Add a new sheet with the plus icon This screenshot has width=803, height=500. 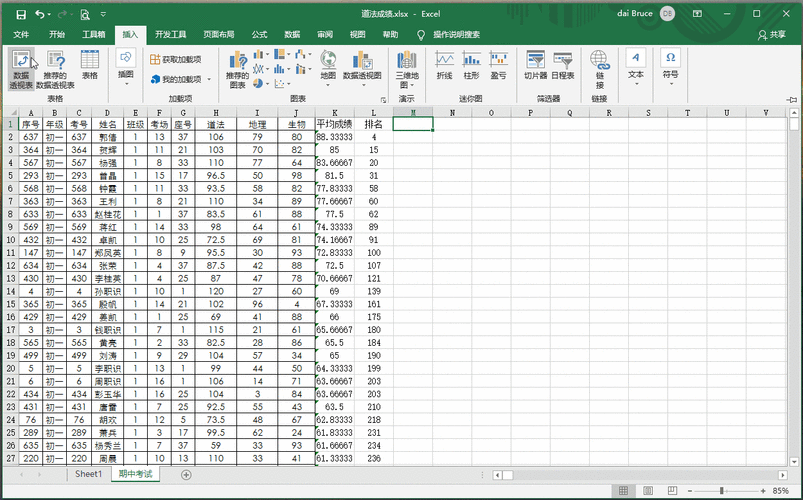pos(186,475)
